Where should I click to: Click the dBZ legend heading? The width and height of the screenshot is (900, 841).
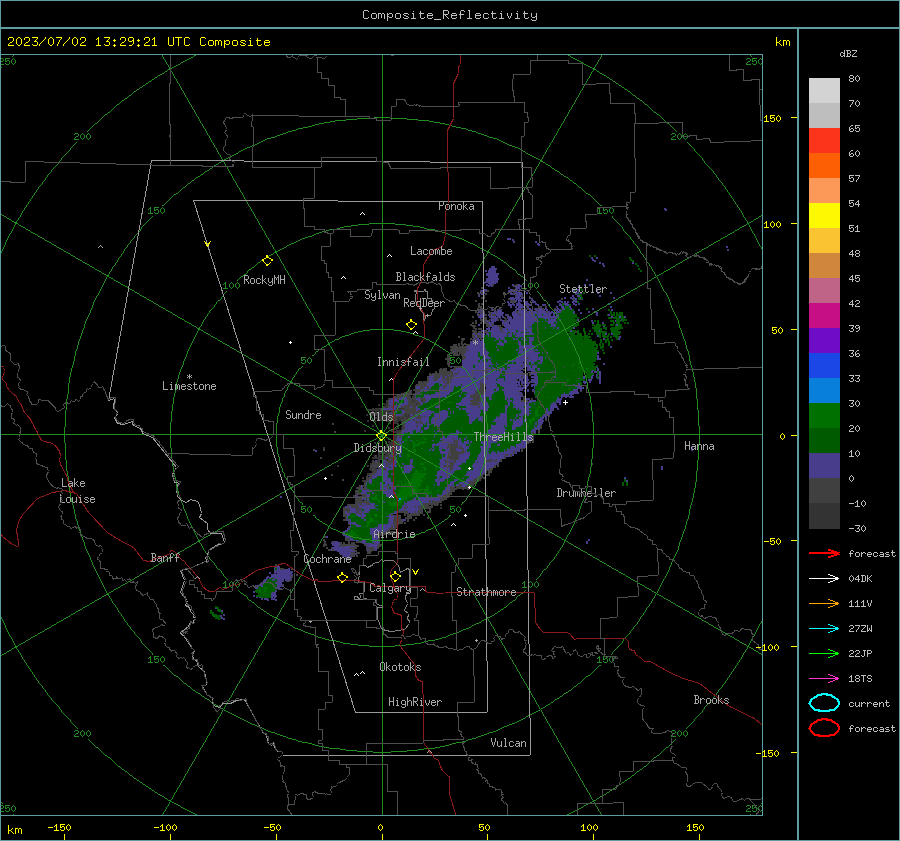[x=848, y=53]
